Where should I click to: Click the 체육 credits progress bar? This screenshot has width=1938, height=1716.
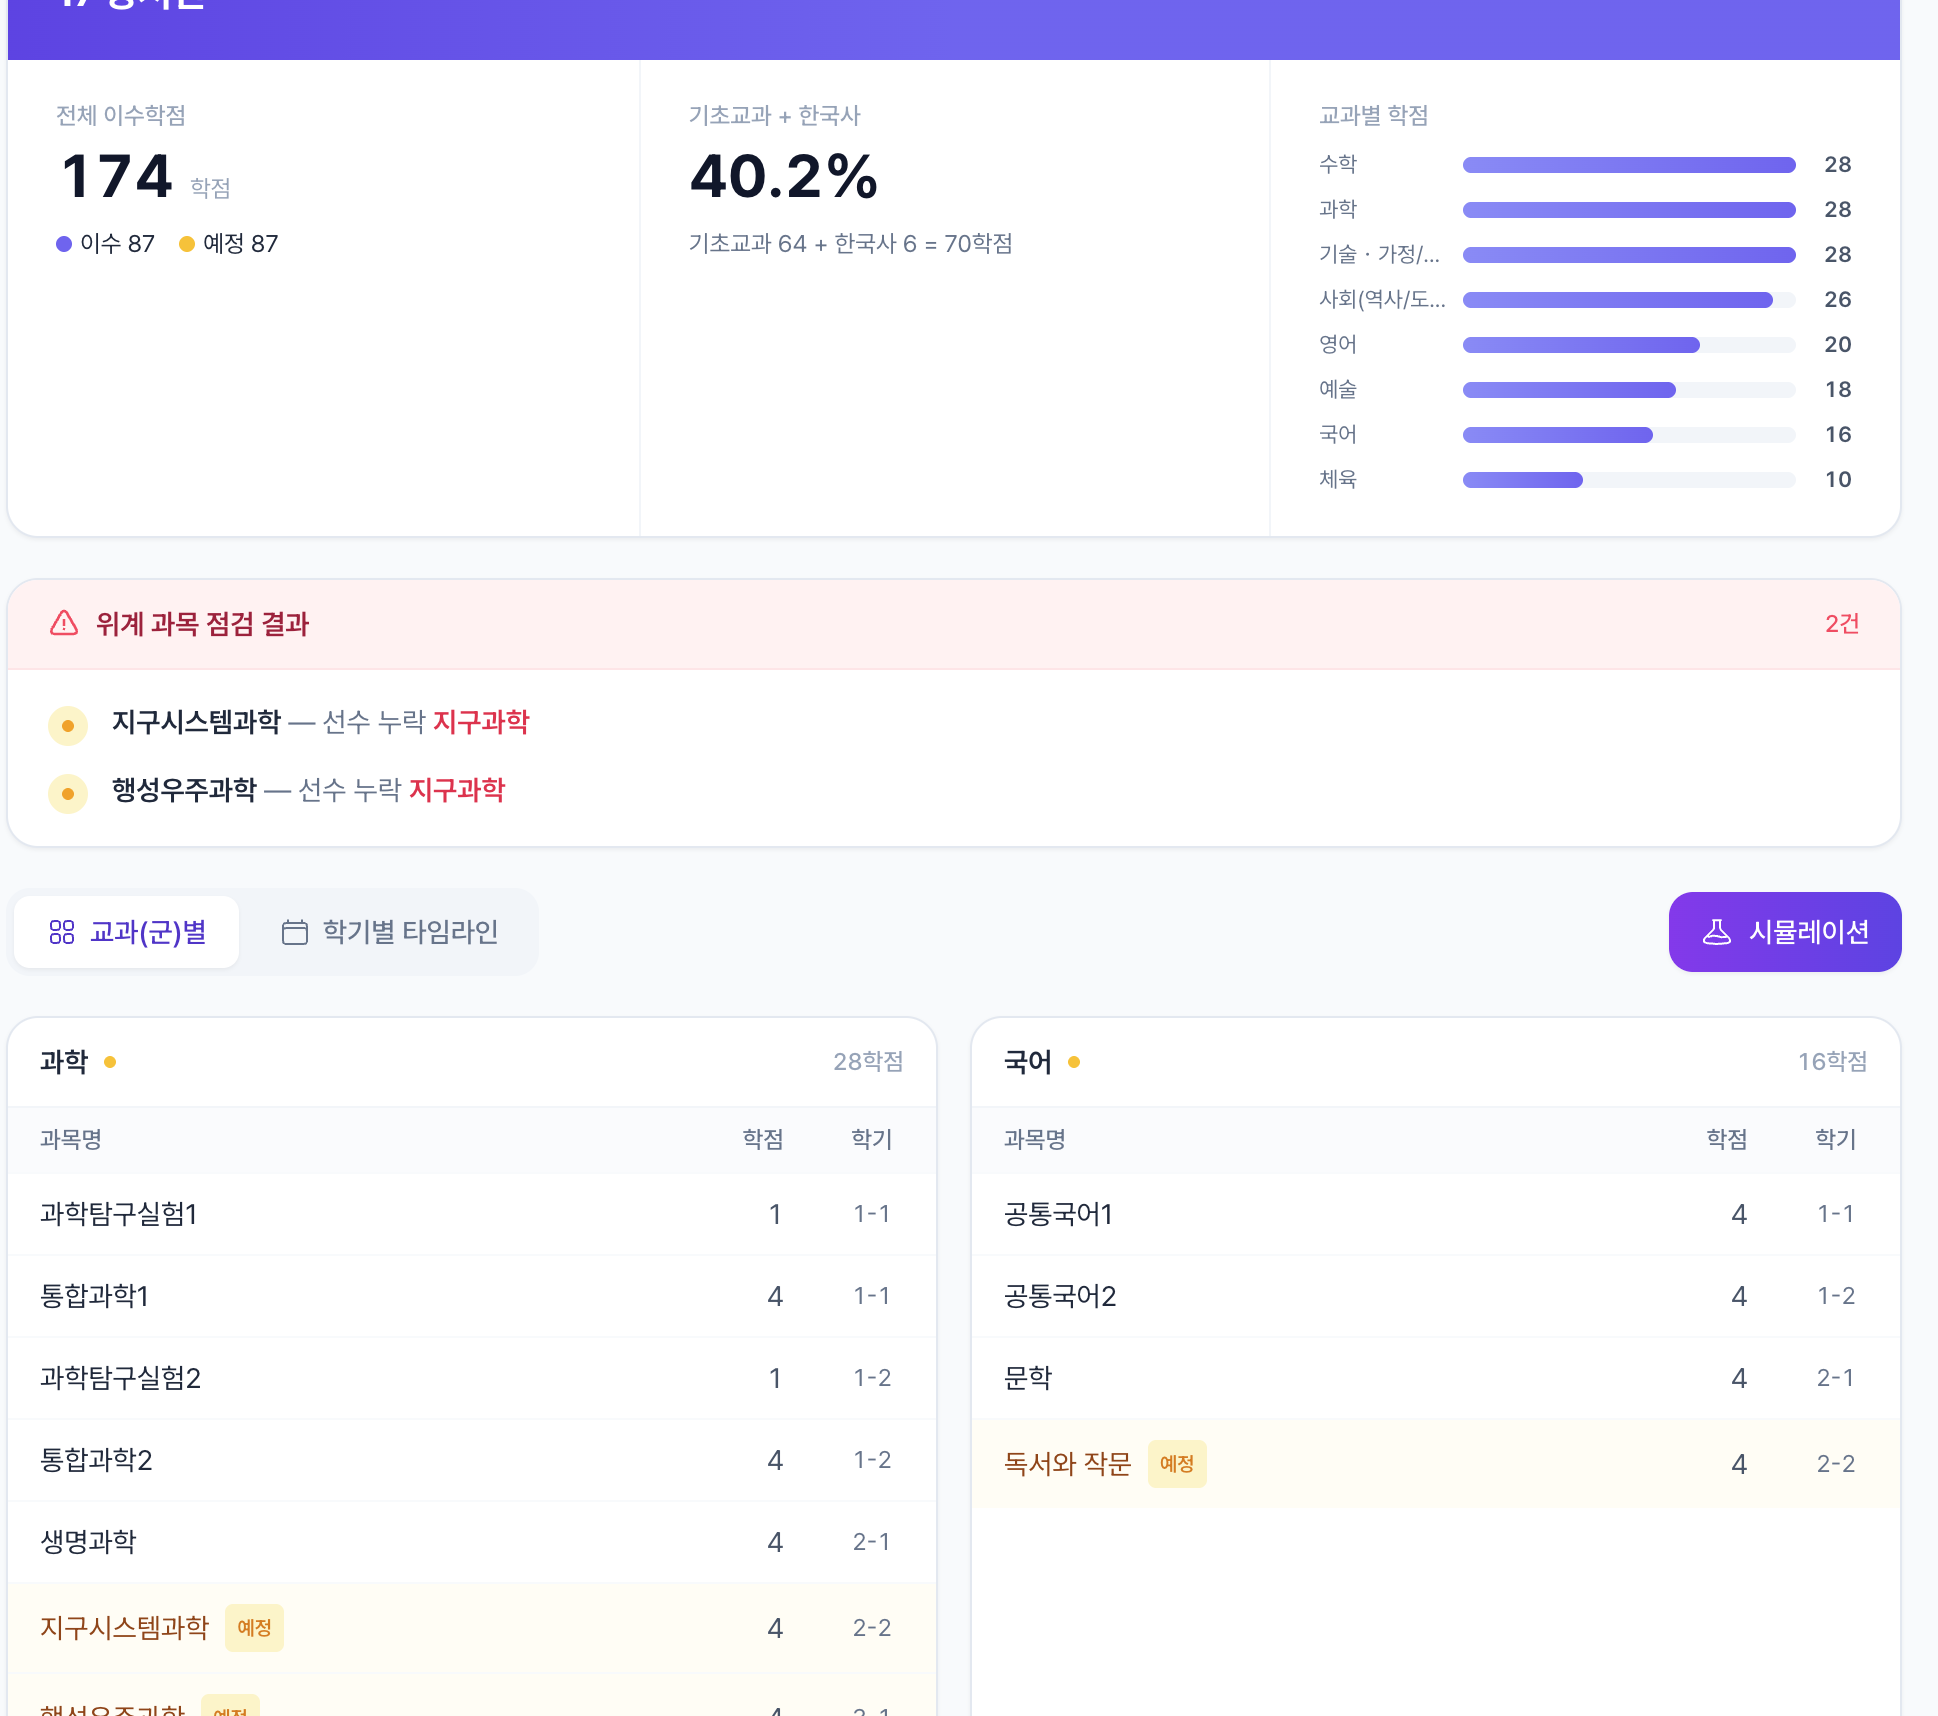pos(1629,480)
